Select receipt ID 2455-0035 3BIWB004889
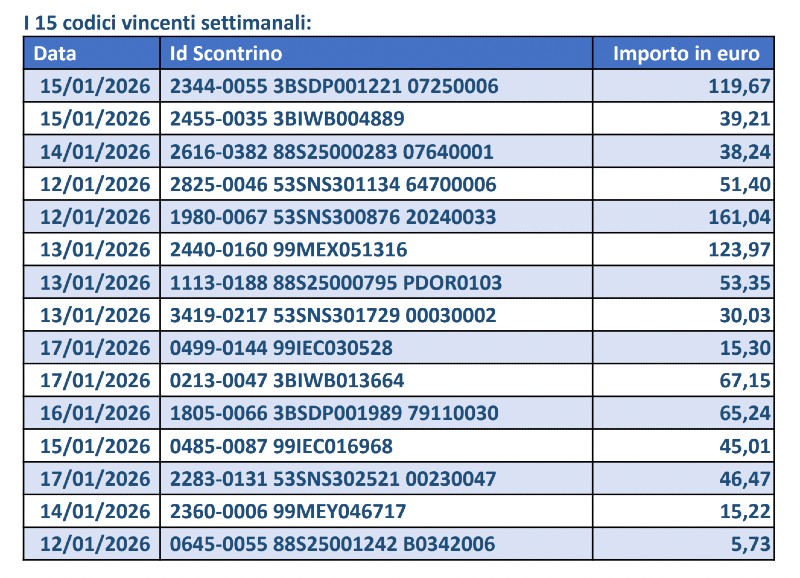The width and height of the screenshot is (800, 578). [287, 119]
